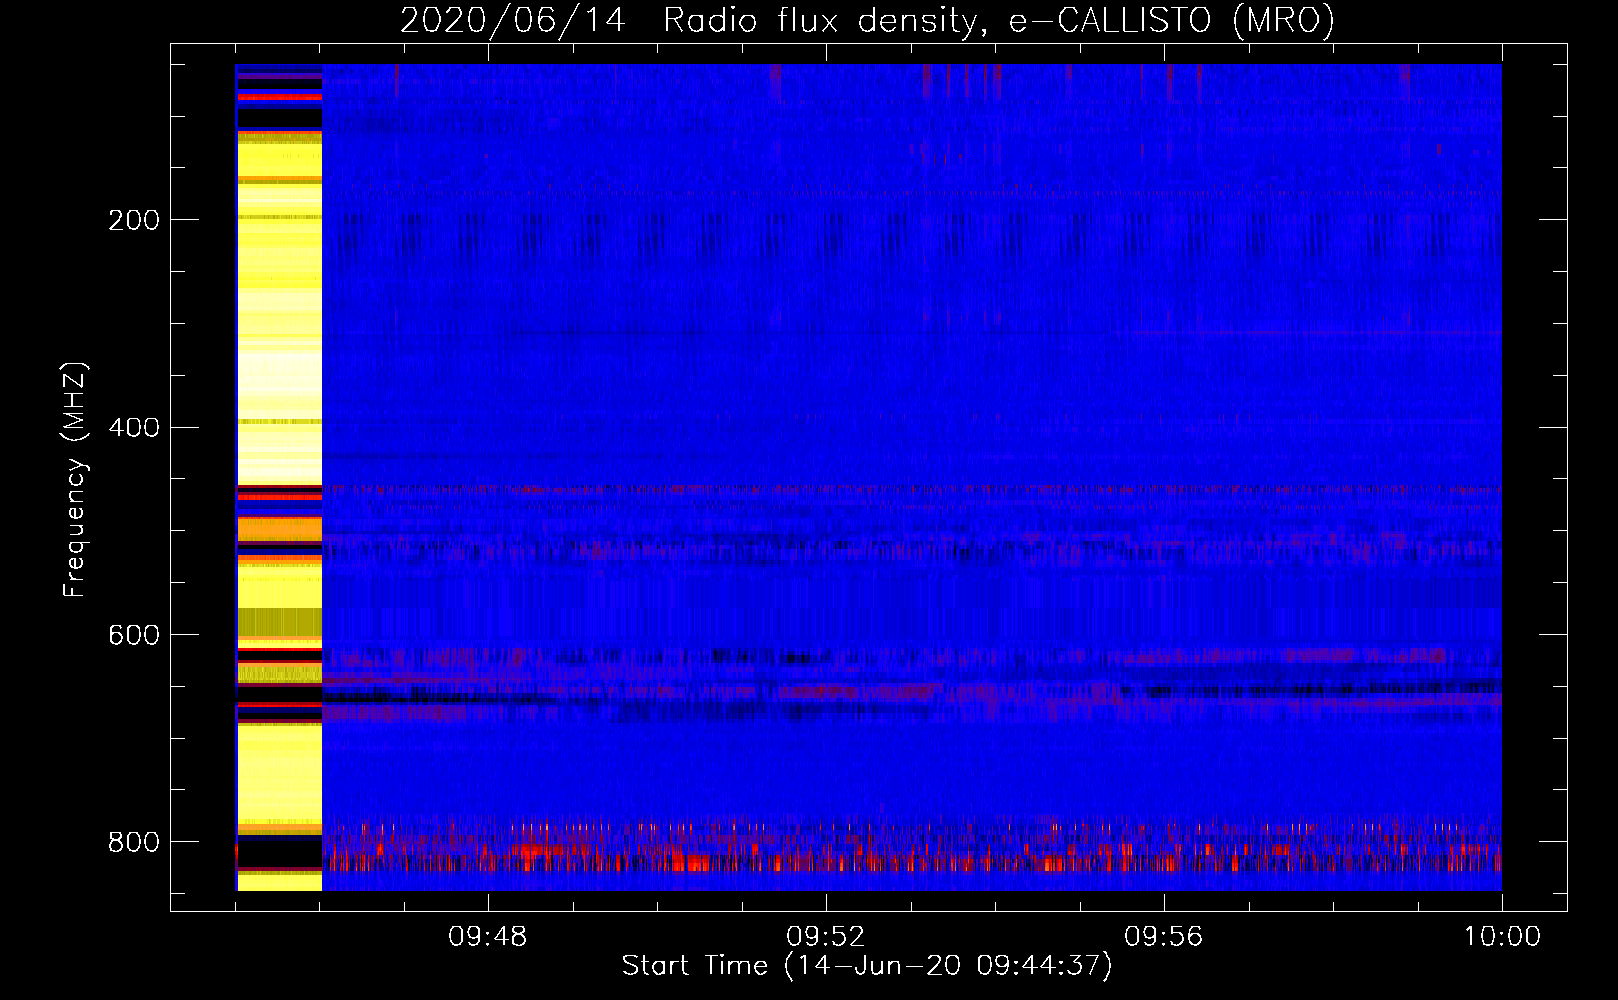Click the 800 frequency tick label
The width and height of the screenshot is (1618, 1000).
[133, 842]
